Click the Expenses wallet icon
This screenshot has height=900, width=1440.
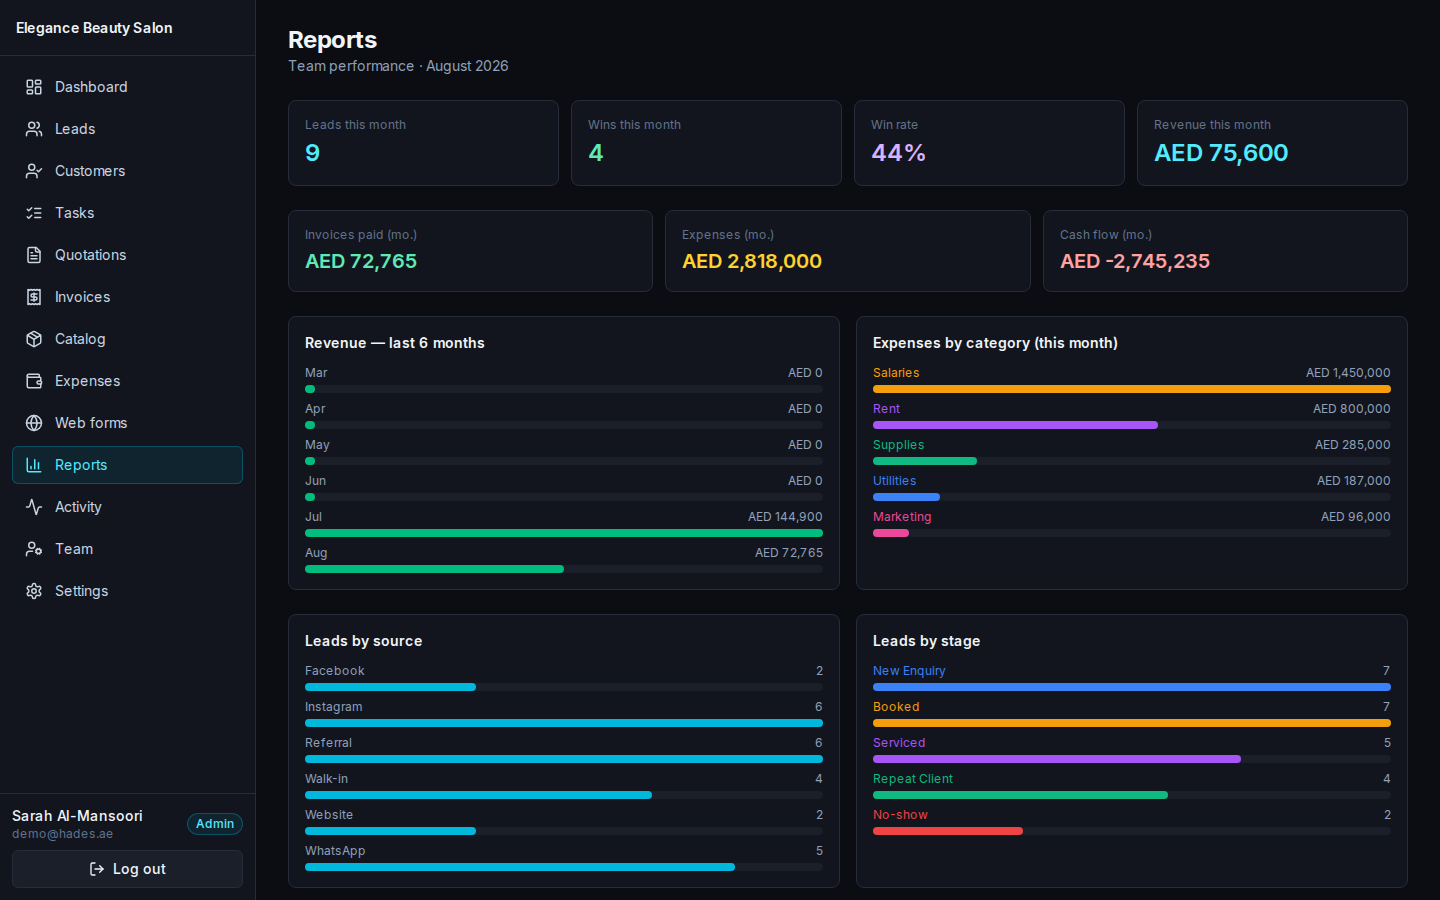34,381
